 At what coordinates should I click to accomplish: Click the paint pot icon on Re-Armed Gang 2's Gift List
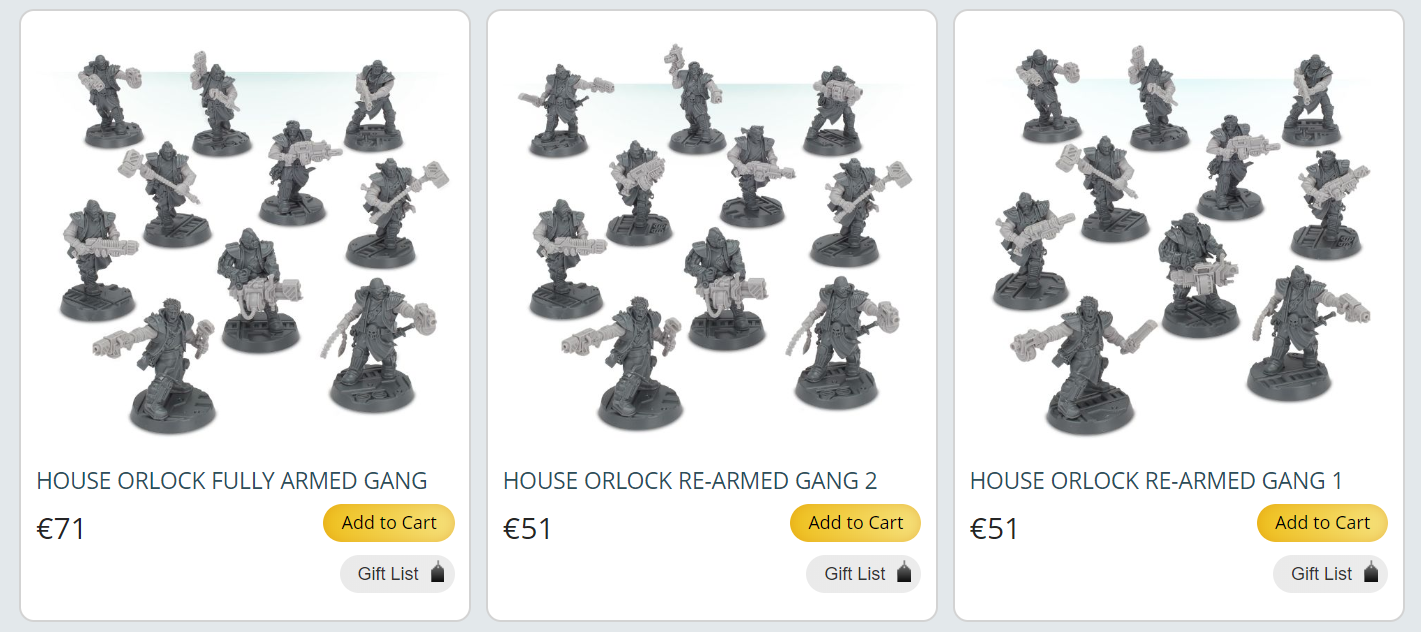click(x=904, y=573)
